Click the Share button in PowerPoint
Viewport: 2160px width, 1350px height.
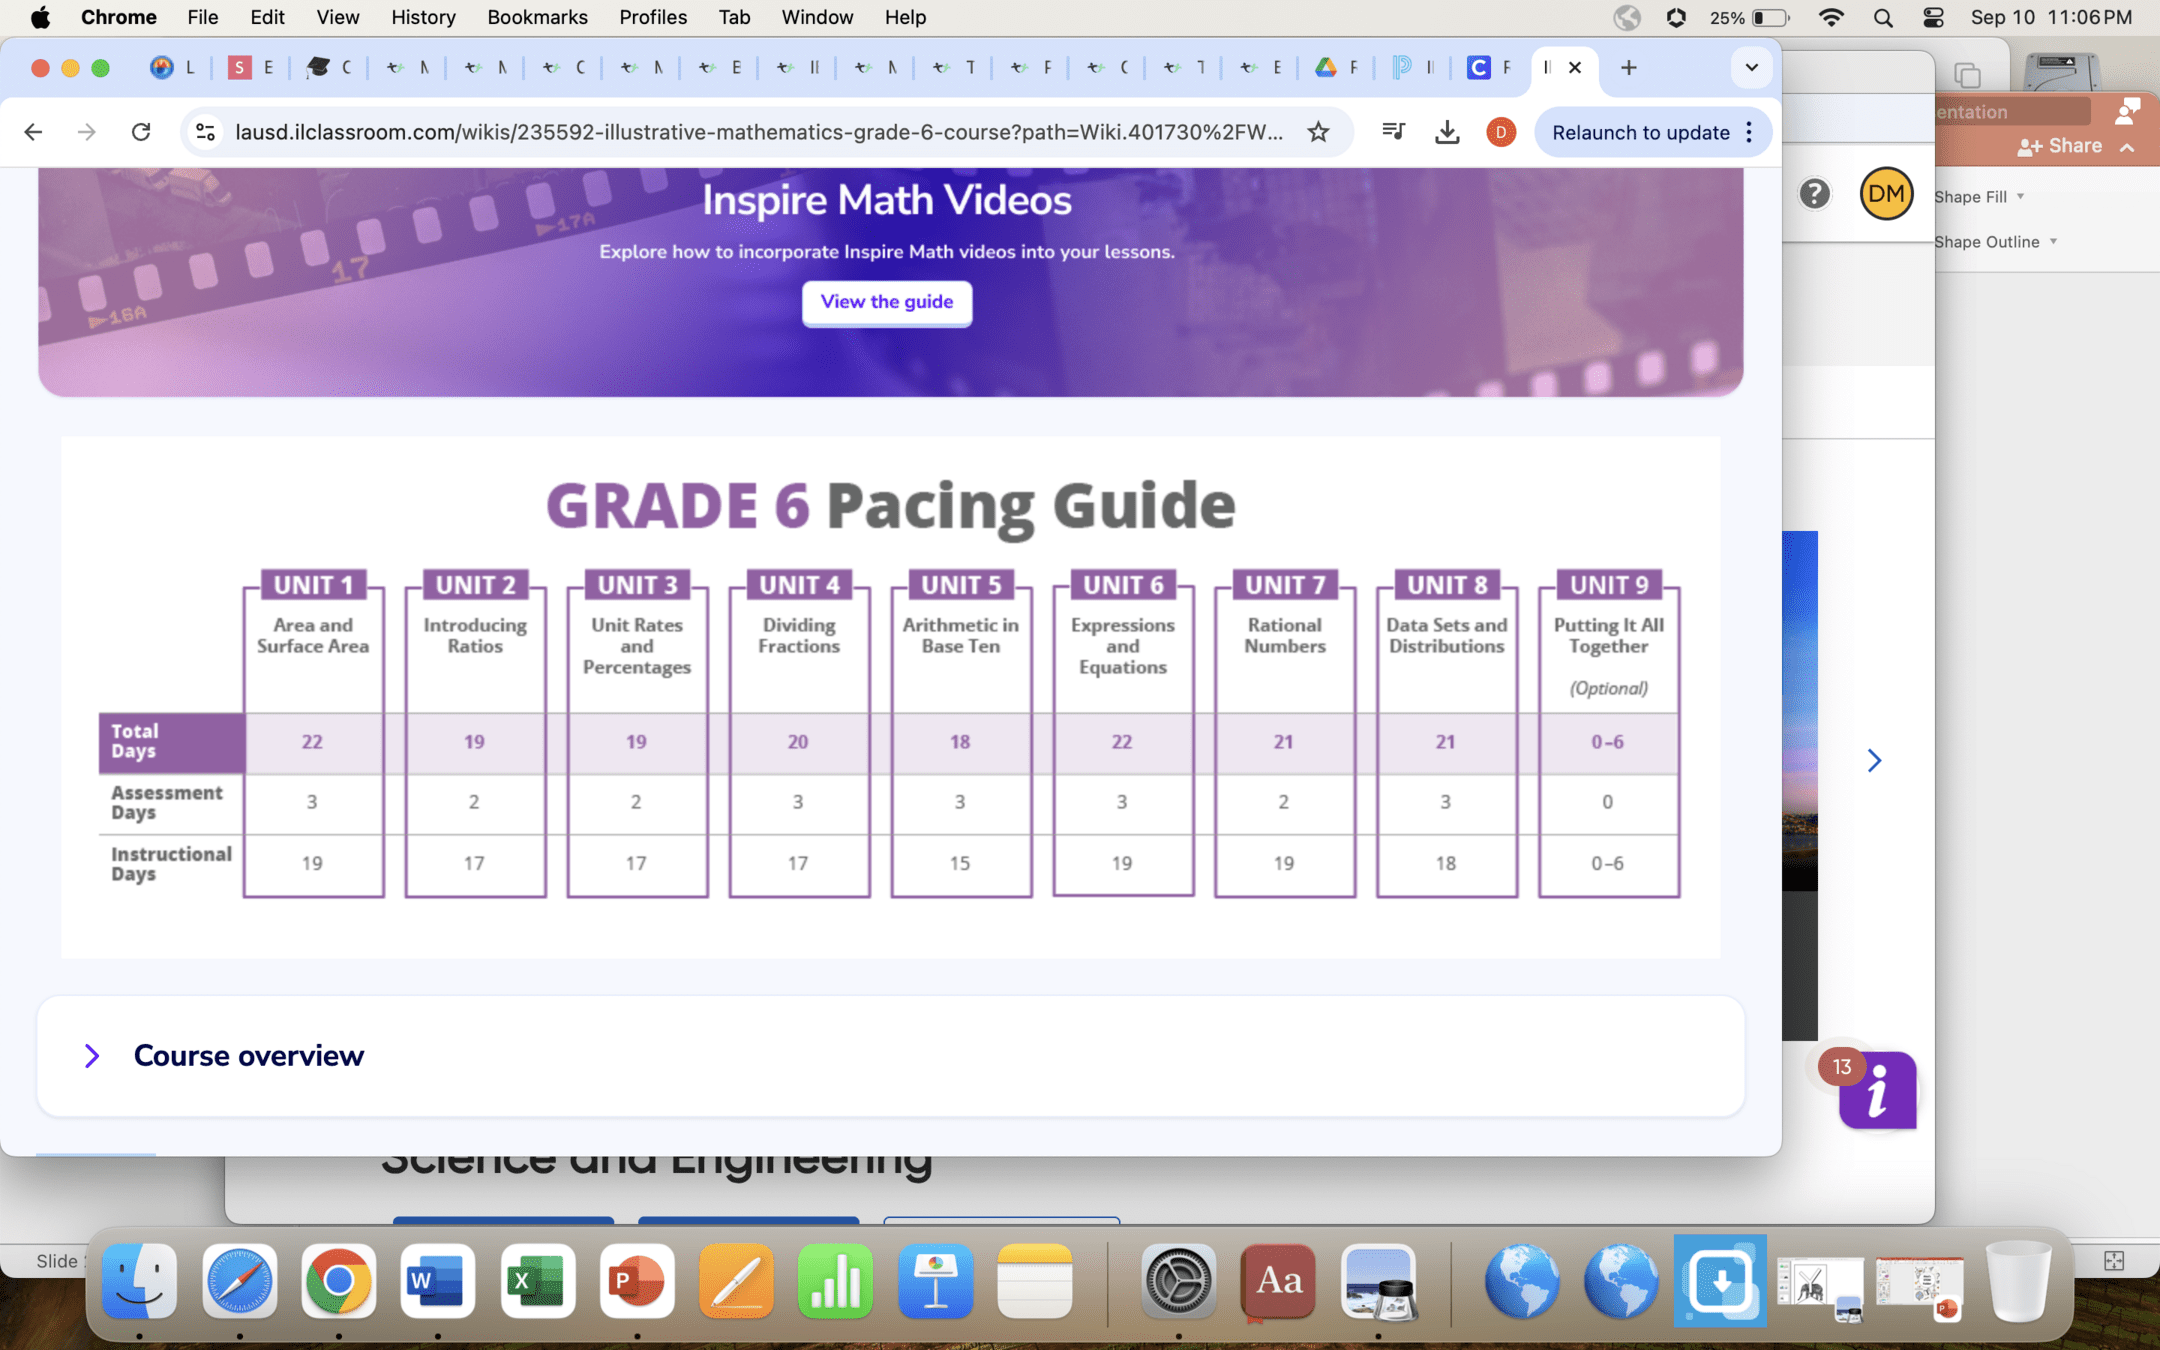click(2061, 146)
